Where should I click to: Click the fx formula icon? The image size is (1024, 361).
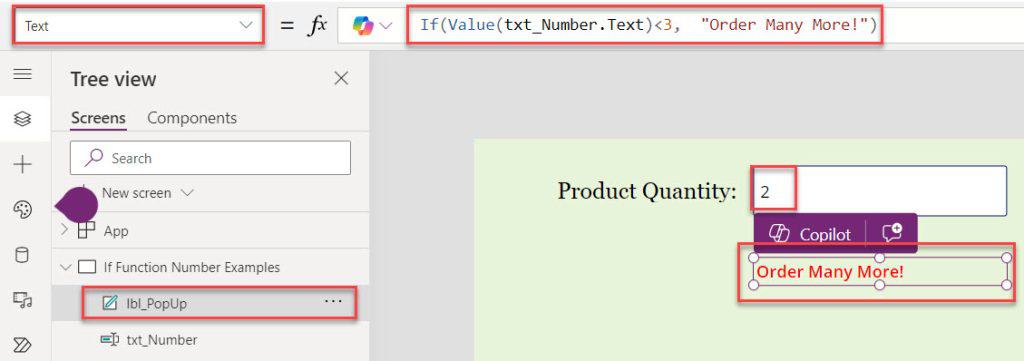tap(317, 26)
